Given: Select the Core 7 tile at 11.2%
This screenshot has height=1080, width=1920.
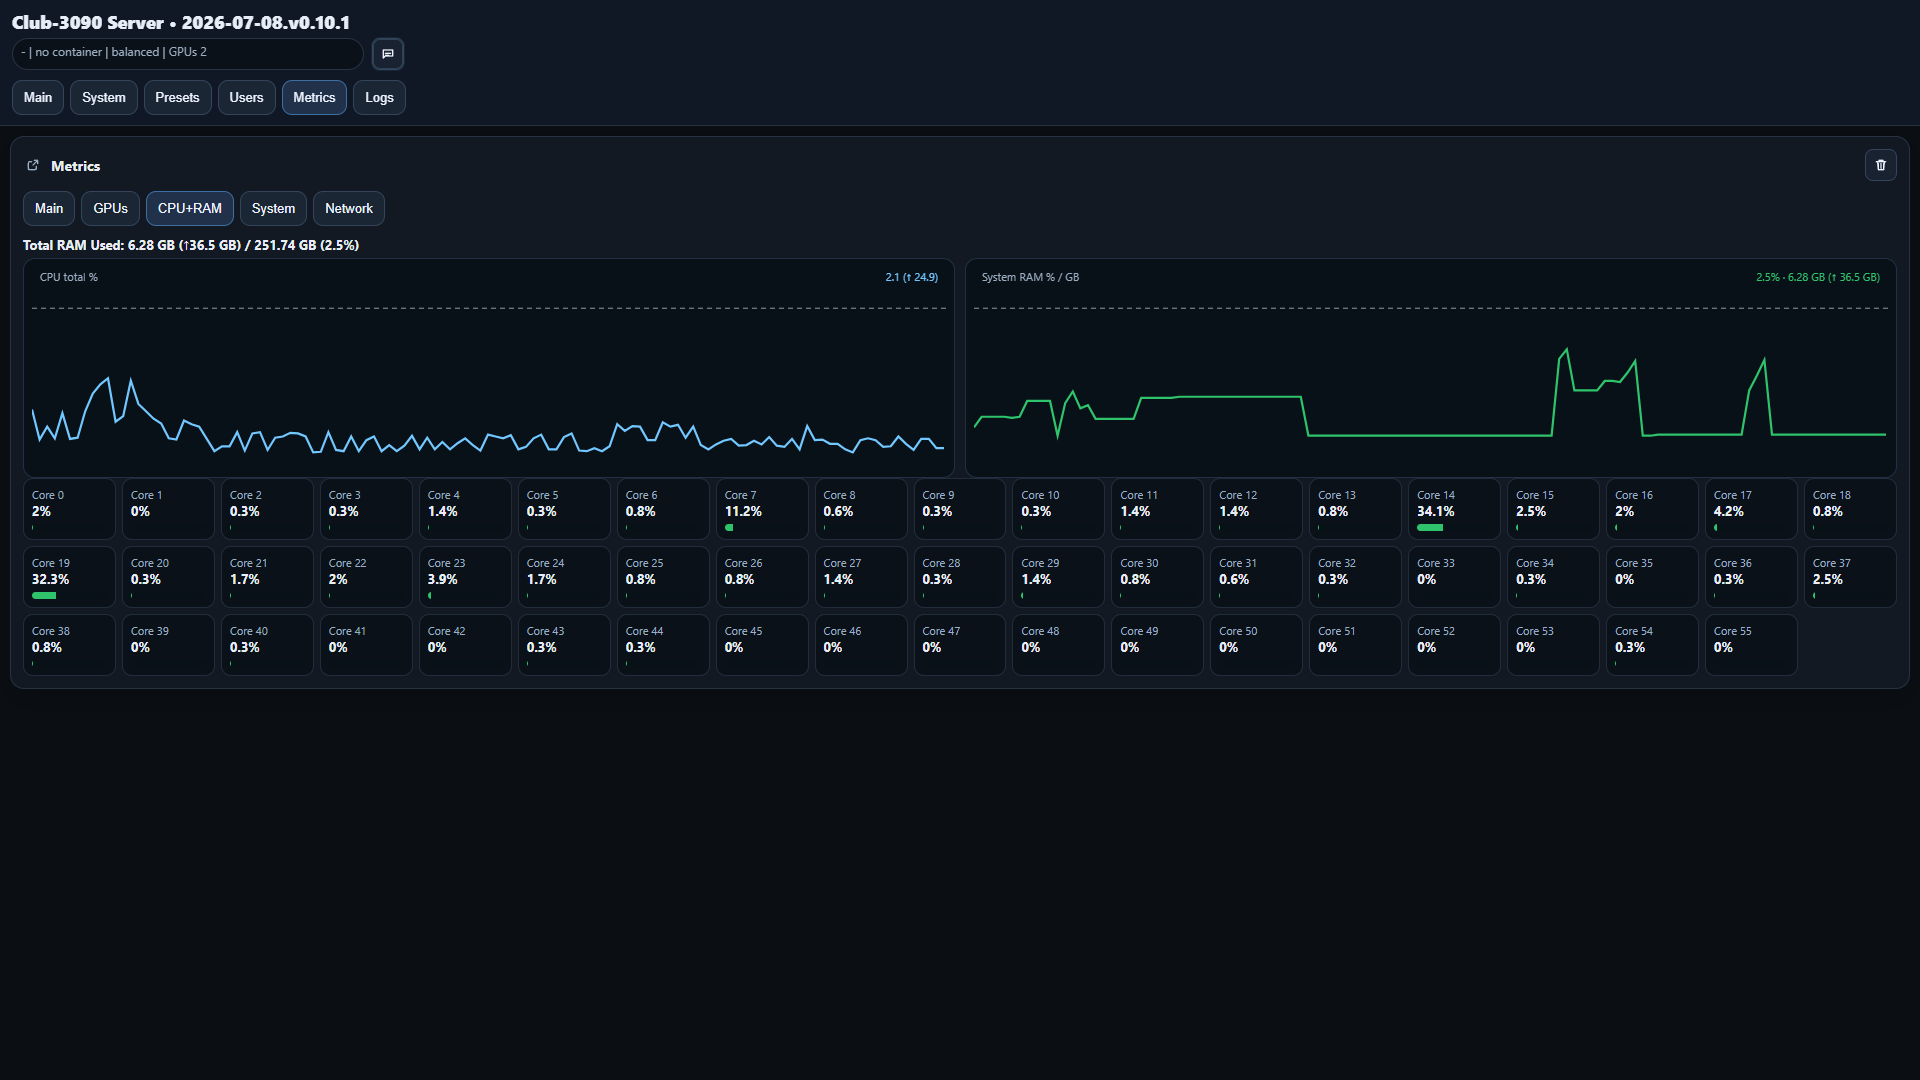Looking at the screenshot, I should [x=762, y=509].
